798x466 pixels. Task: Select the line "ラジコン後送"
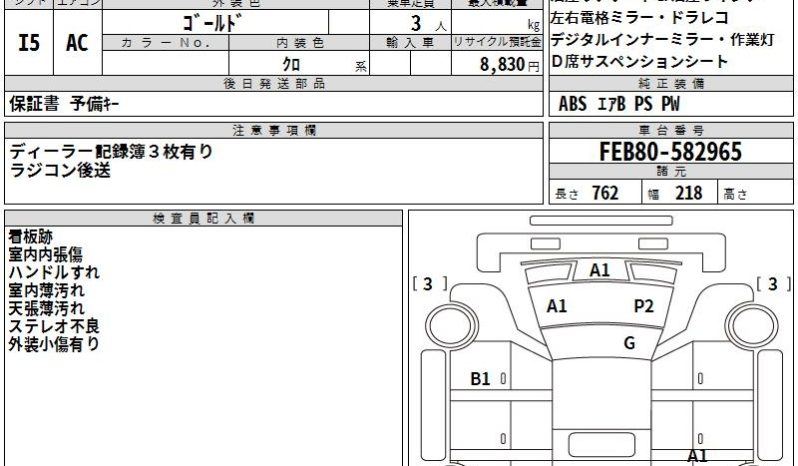(60, 170)
